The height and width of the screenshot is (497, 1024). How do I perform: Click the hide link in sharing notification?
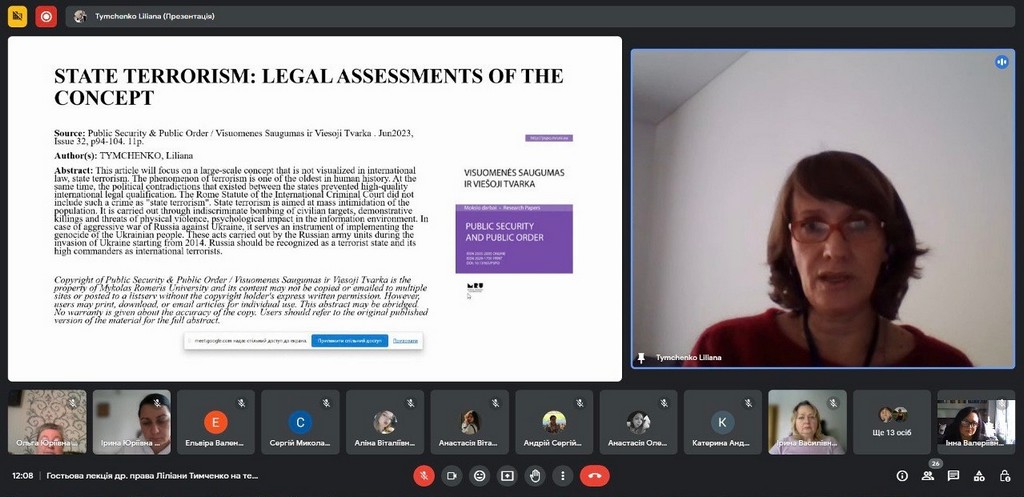click(x=405, y=341)
